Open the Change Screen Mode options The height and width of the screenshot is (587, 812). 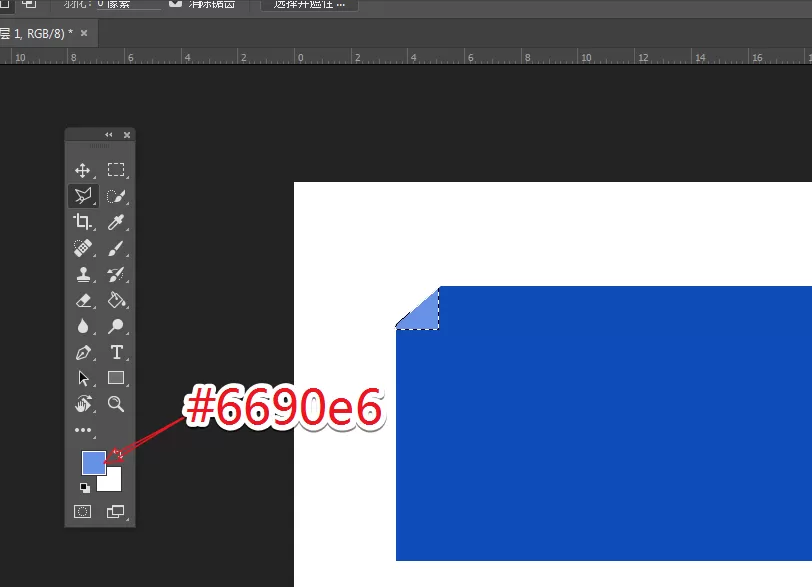(115, 511)
